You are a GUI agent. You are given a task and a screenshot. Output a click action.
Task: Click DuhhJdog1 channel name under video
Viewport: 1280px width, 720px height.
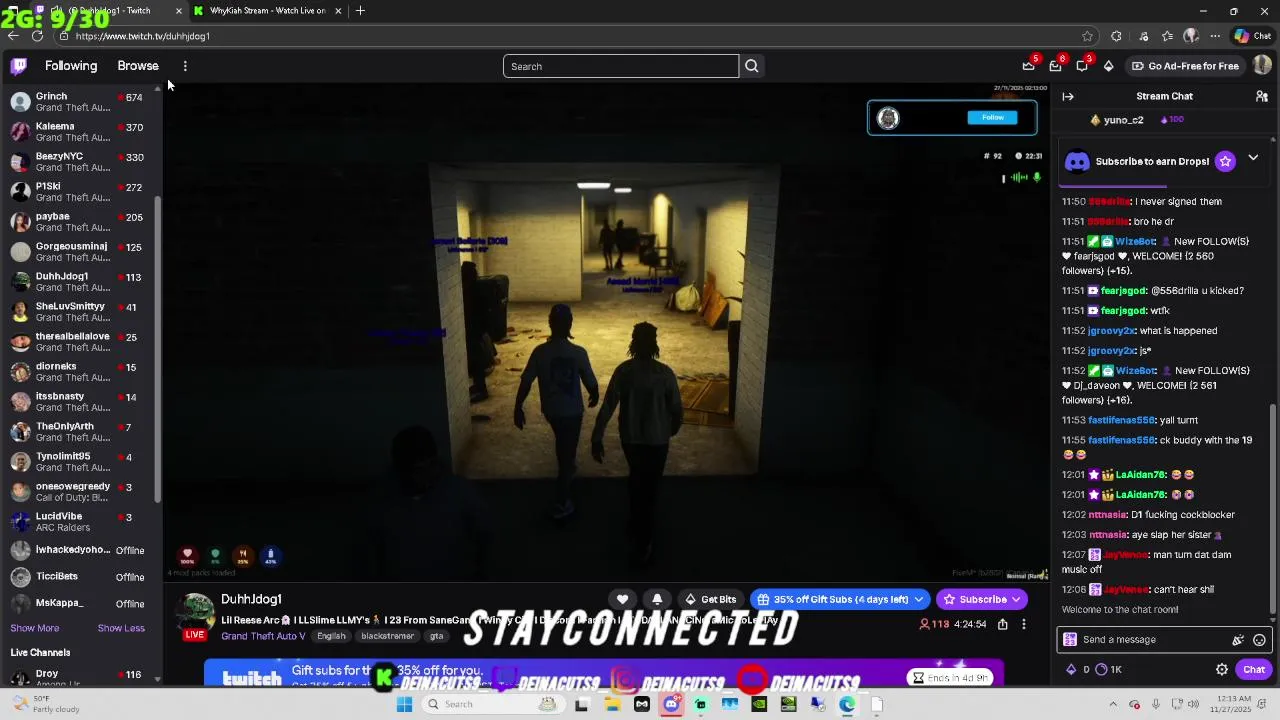[x=251, y=599]
